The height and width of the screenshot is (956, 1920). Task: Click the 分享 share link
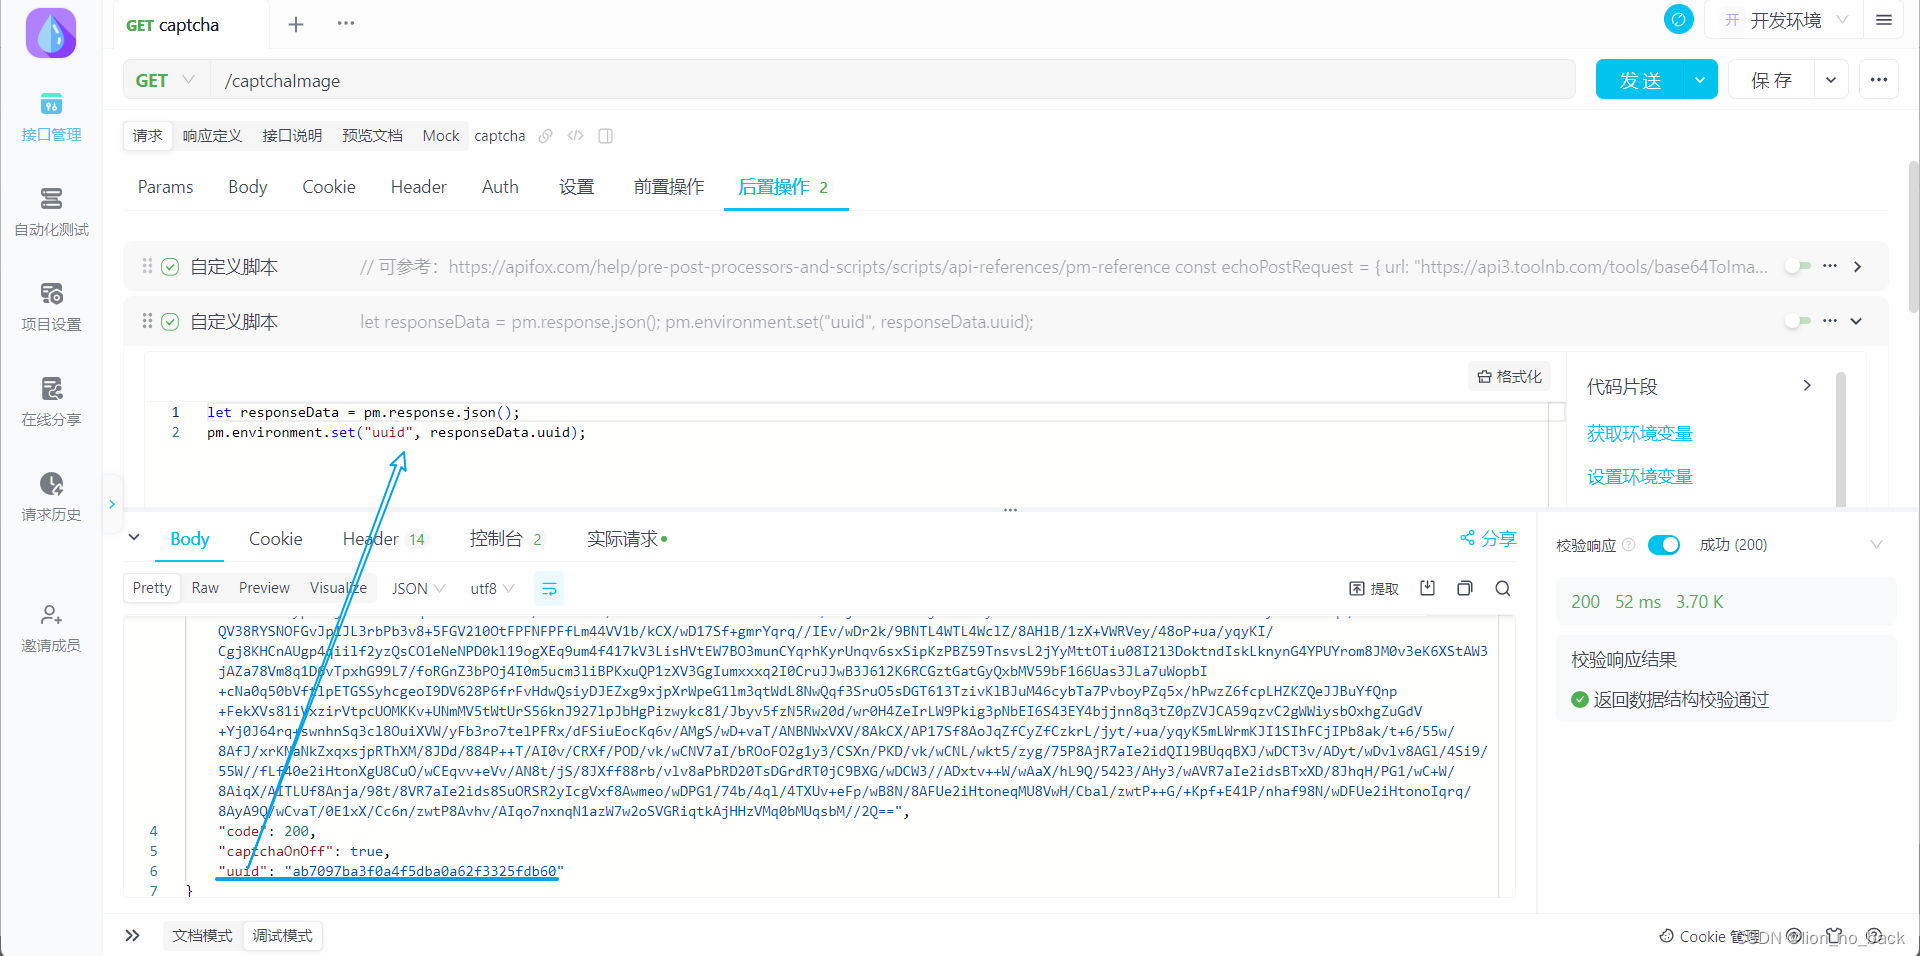pyautogui.click(x=1488, y=538)
